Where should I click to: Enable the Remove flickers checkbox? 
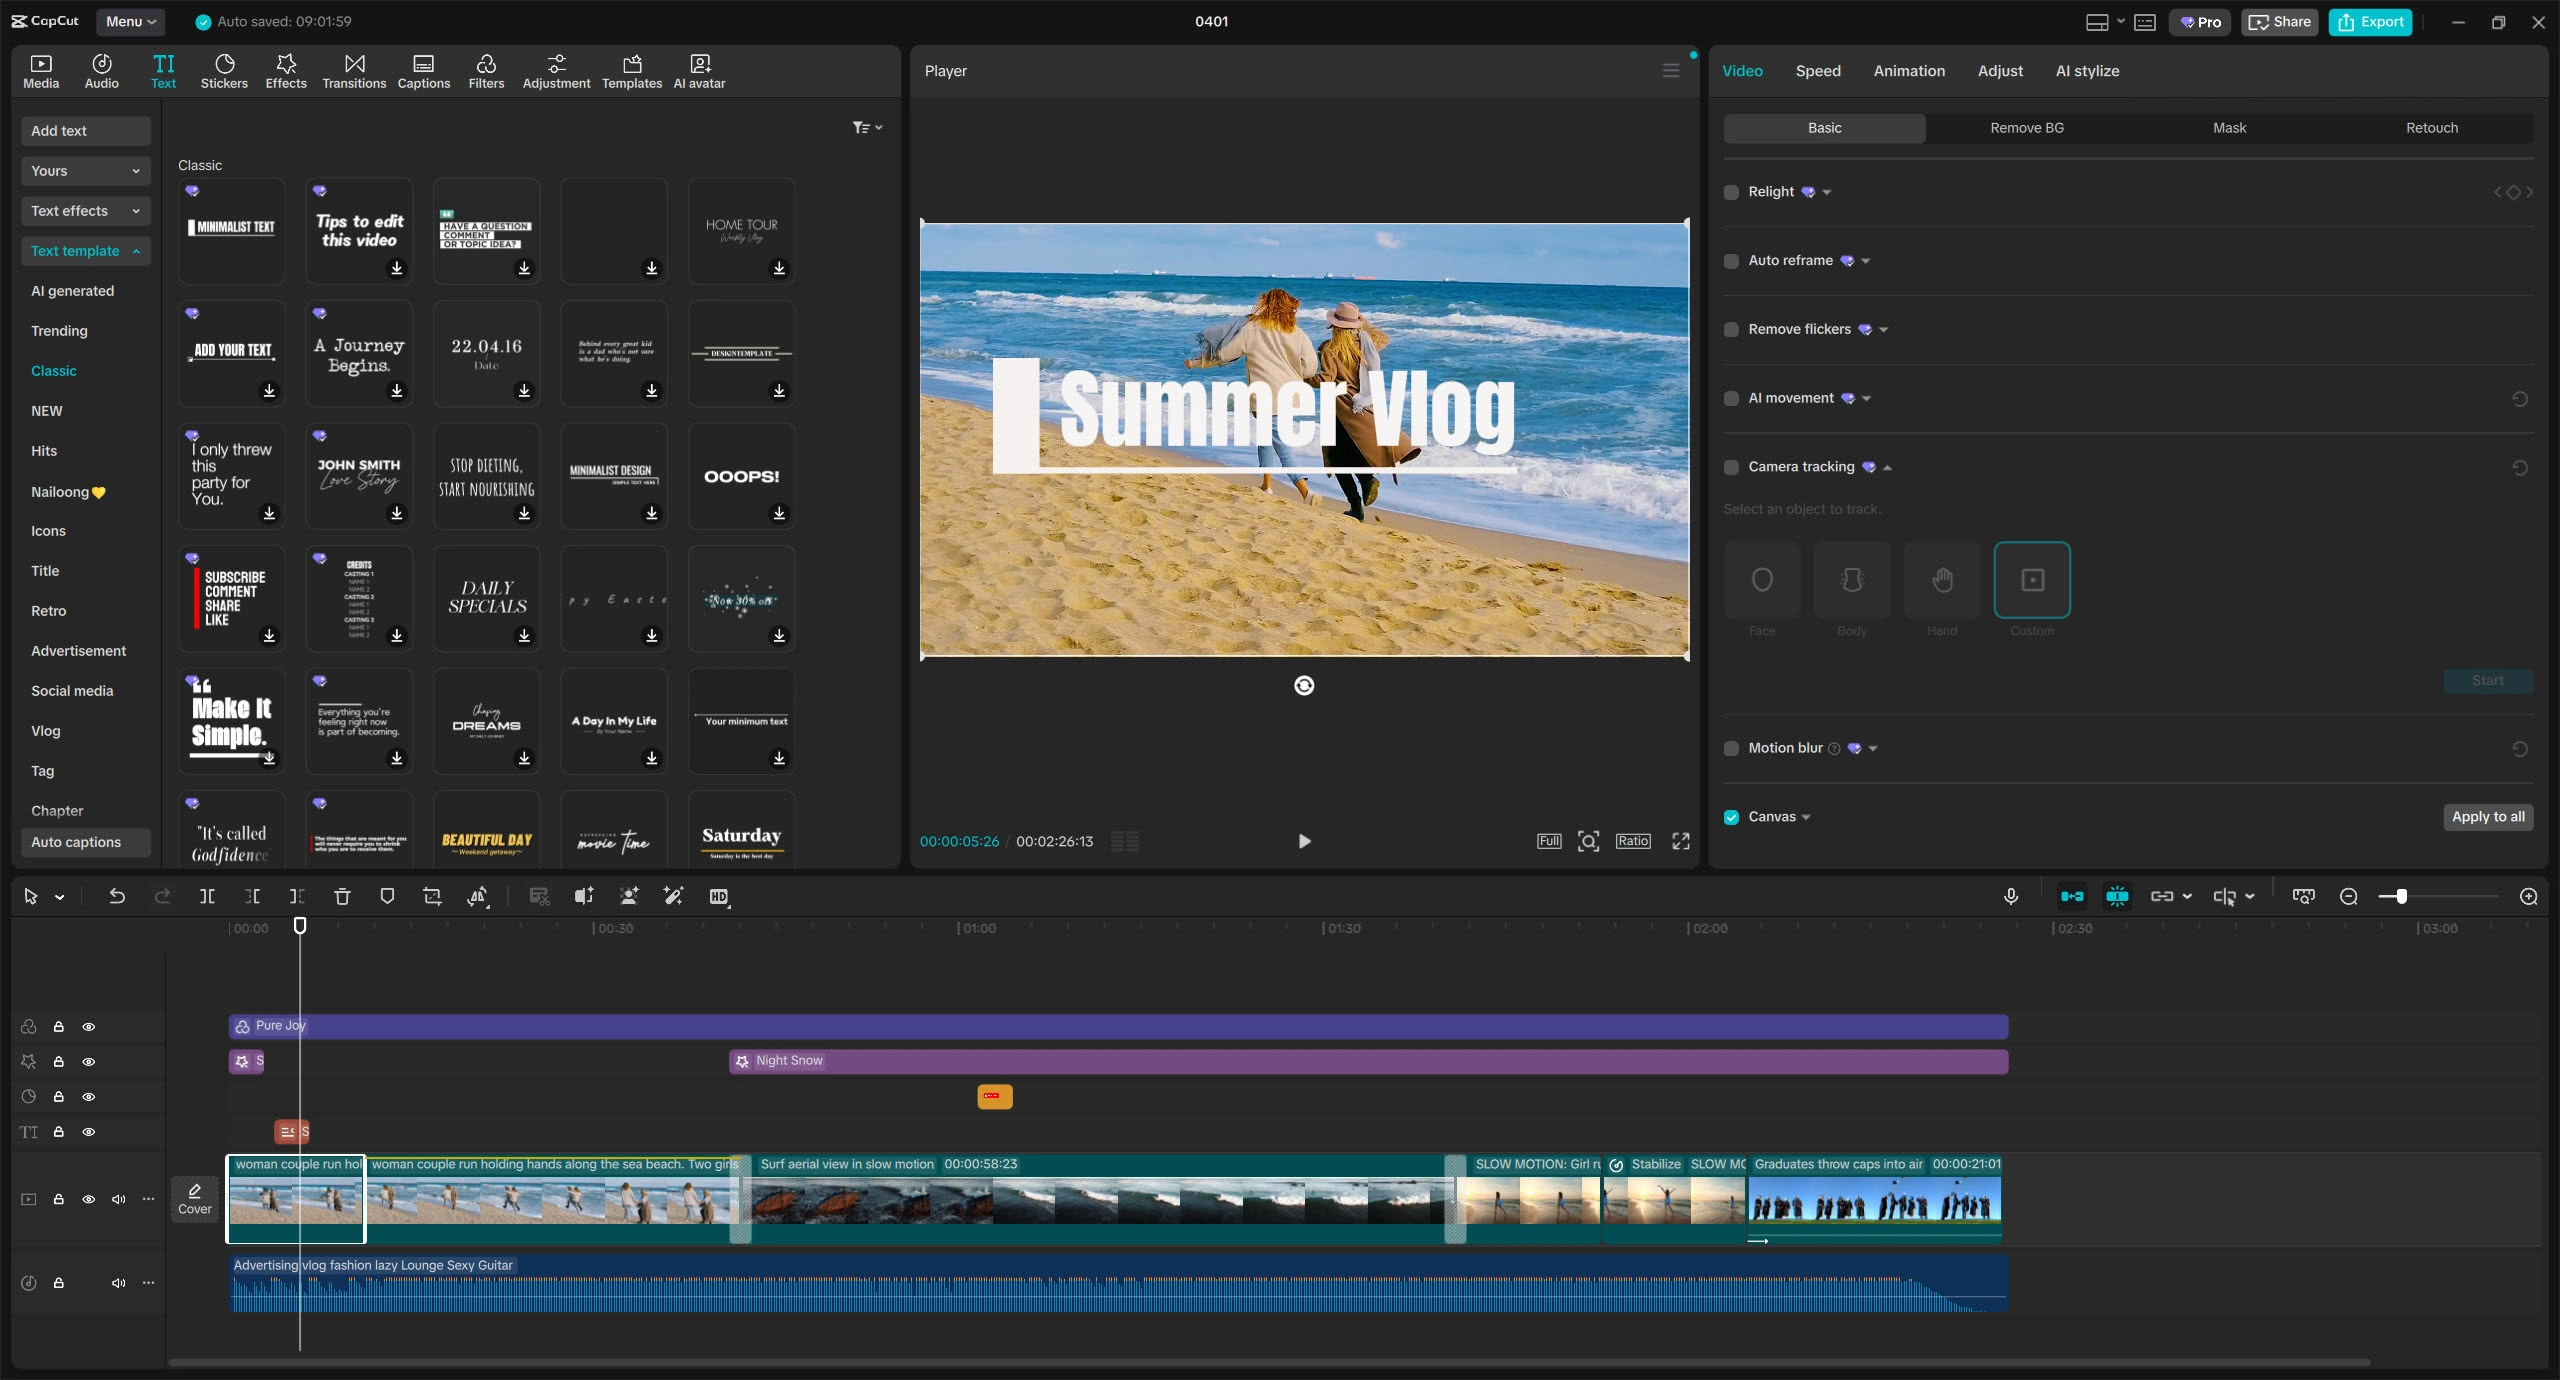pyautogui.click(x=1731, y=329)
